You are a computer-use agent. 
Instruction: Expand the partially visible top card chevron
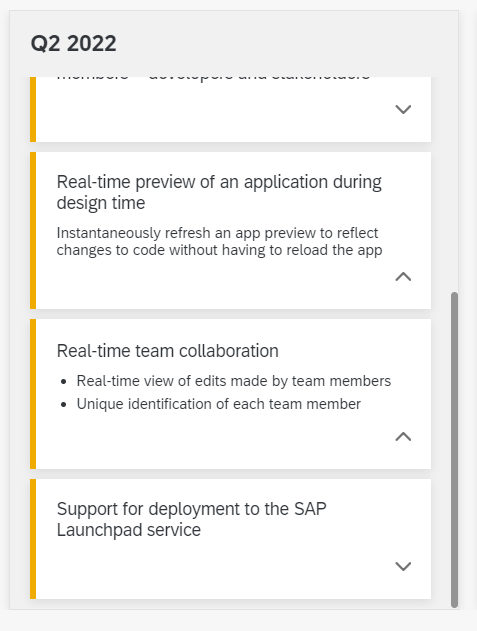pyautogui.click(x=403, y=109)
